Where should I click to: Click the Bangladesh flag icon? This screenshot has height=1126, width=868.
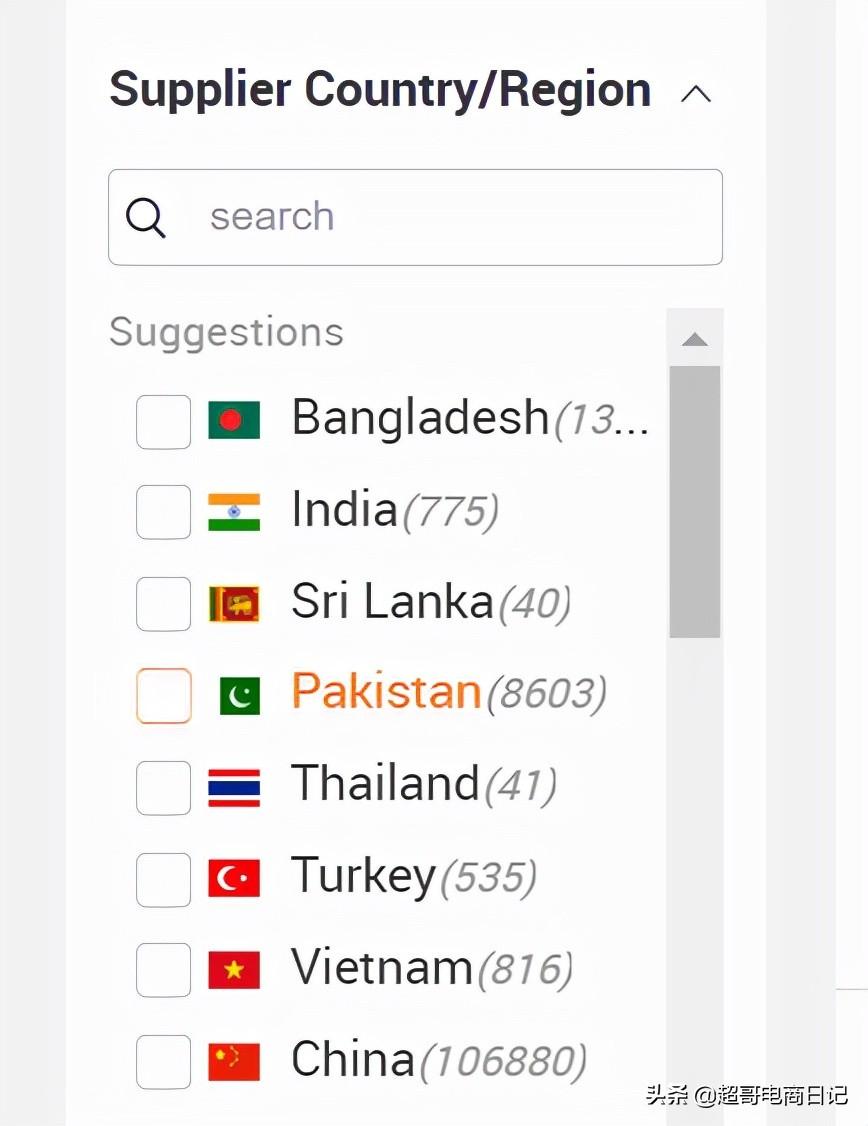click(234, 420)
